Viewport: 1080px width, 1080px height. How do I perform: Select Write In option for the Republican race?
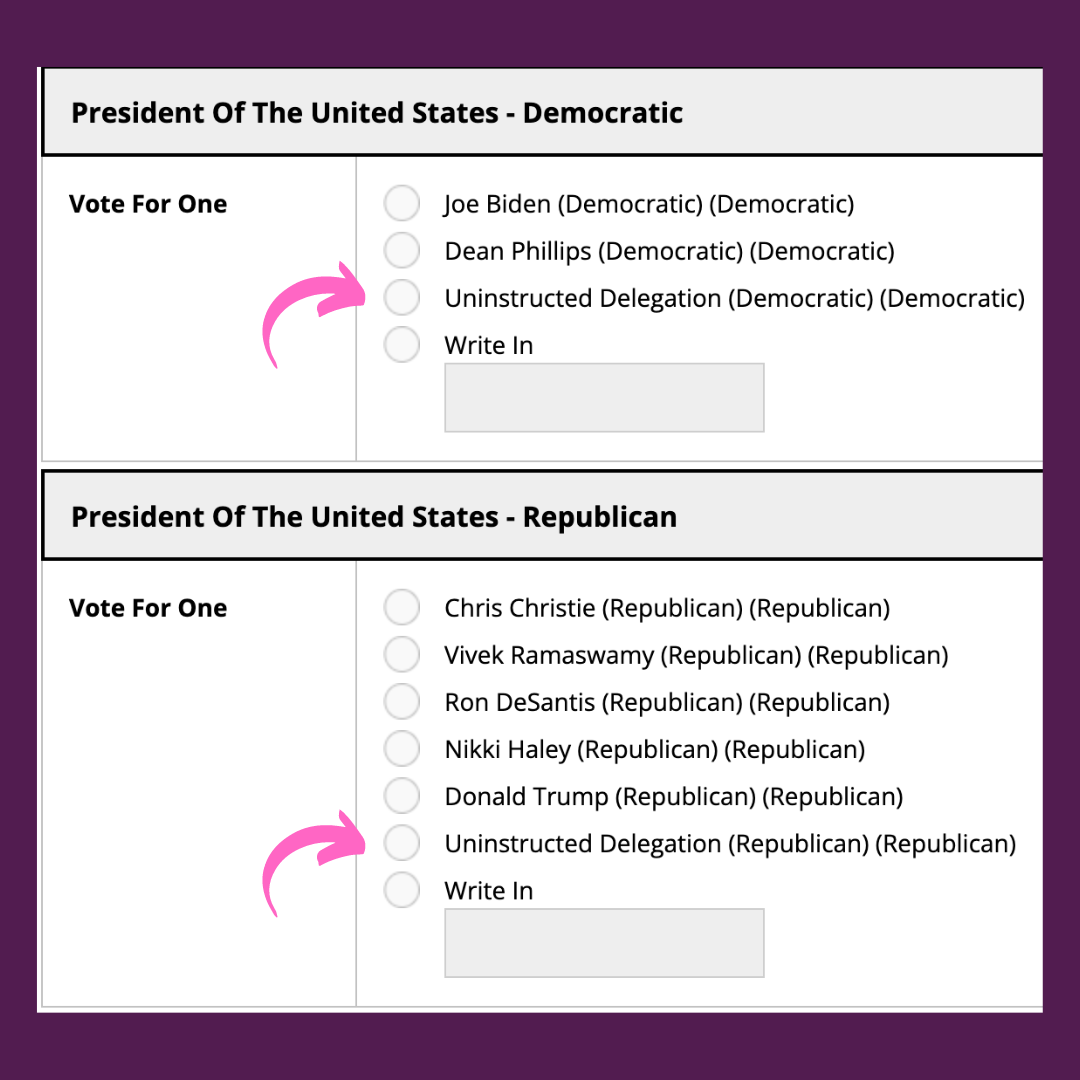(x=401, y=889)
